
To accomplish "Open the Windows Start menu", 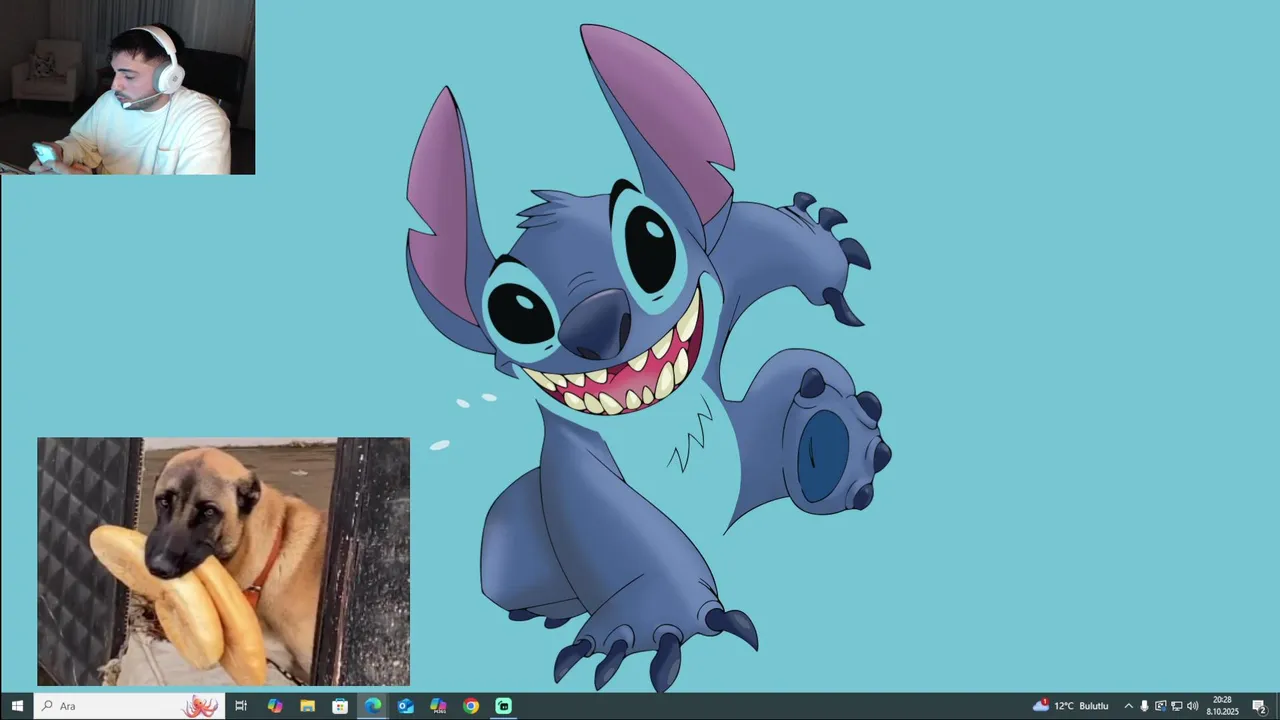I will (17, 706).
